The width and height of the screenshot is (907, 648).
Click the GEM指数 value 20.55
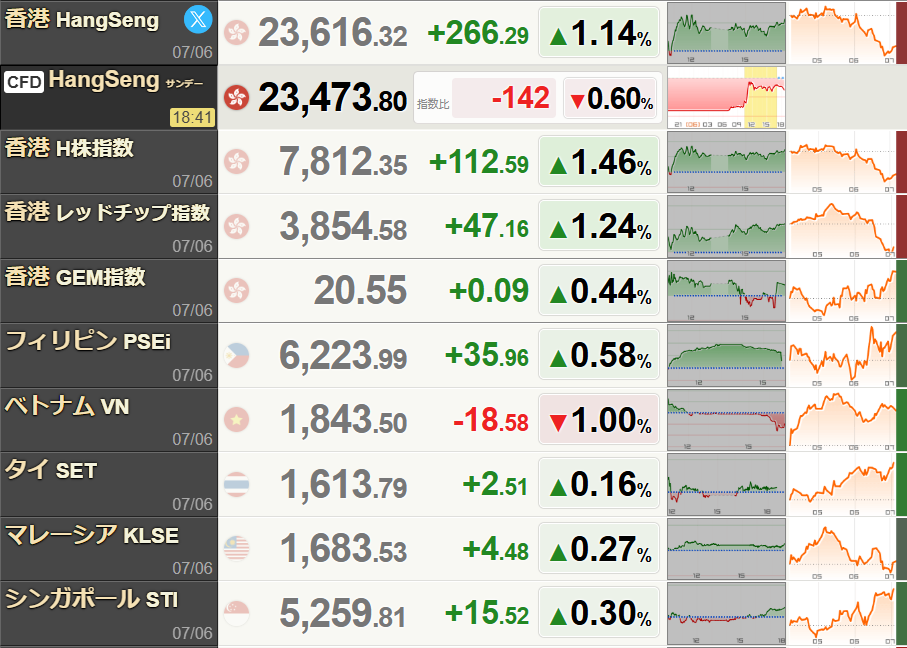(360, 290)
